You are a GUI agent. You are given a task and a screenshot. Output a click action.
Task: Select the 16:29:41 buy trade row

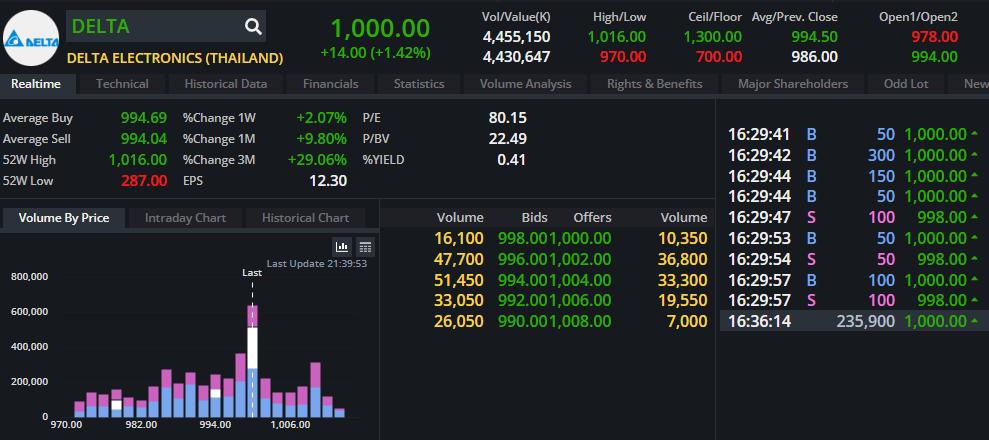(x=853, y=134)
